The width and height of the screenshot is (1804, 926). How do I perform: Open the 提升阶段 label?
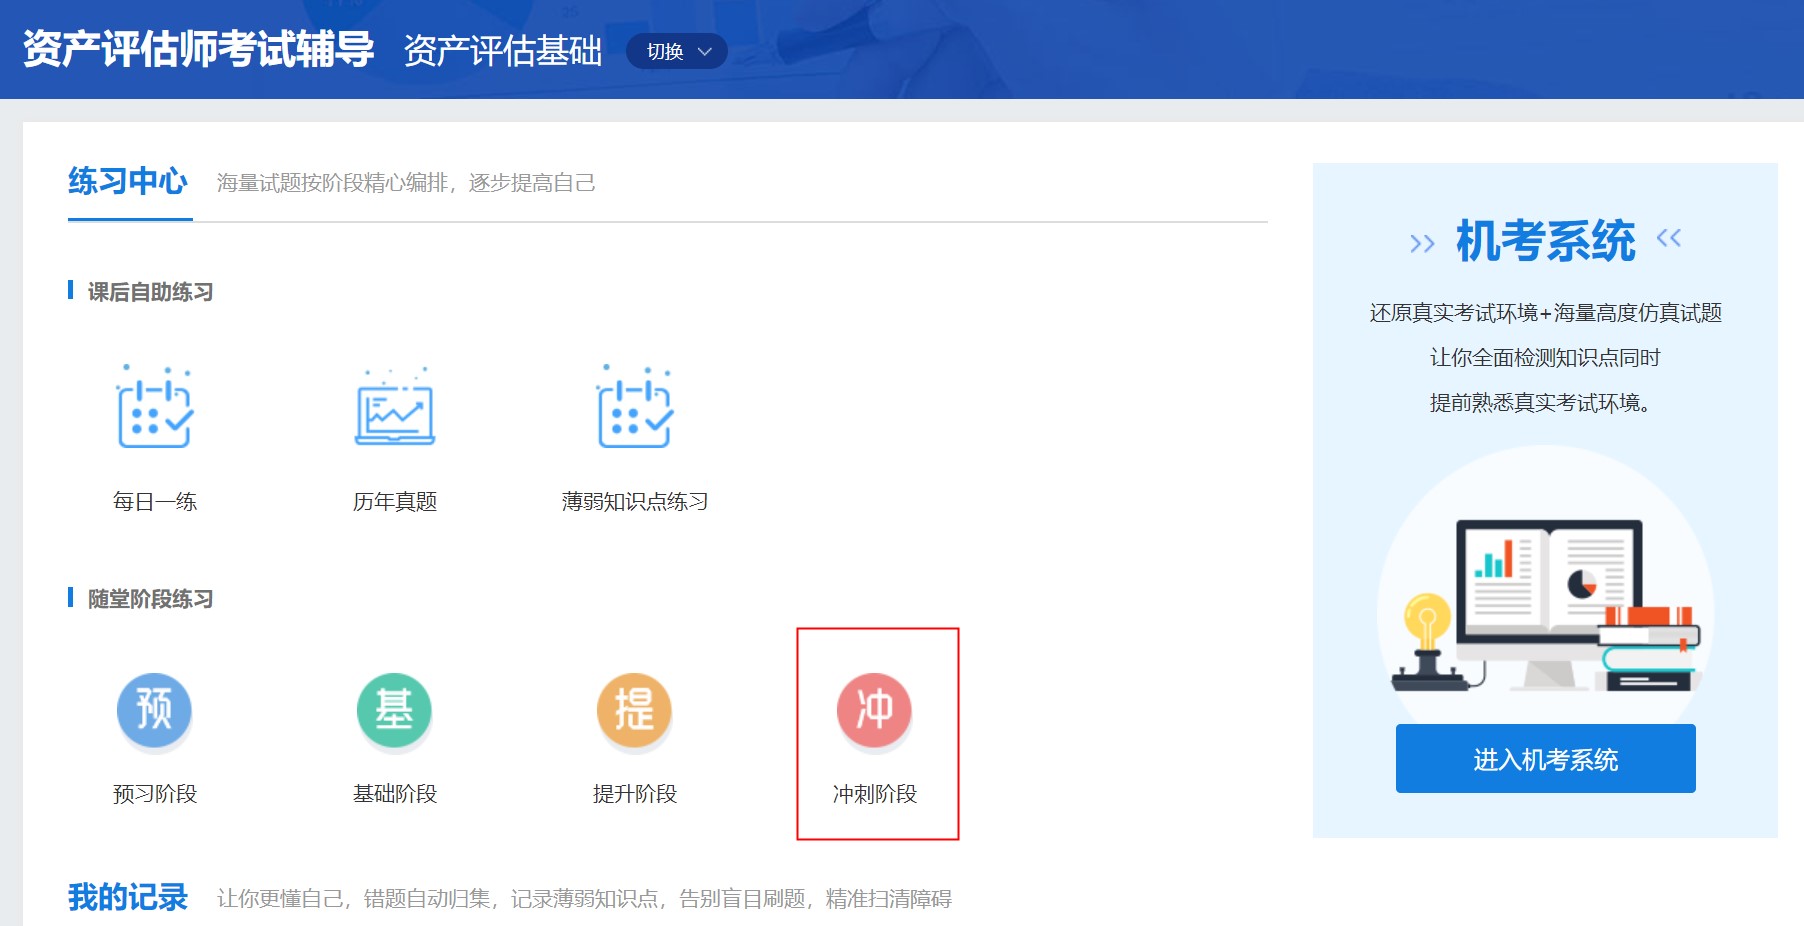[x=635, y=794]
